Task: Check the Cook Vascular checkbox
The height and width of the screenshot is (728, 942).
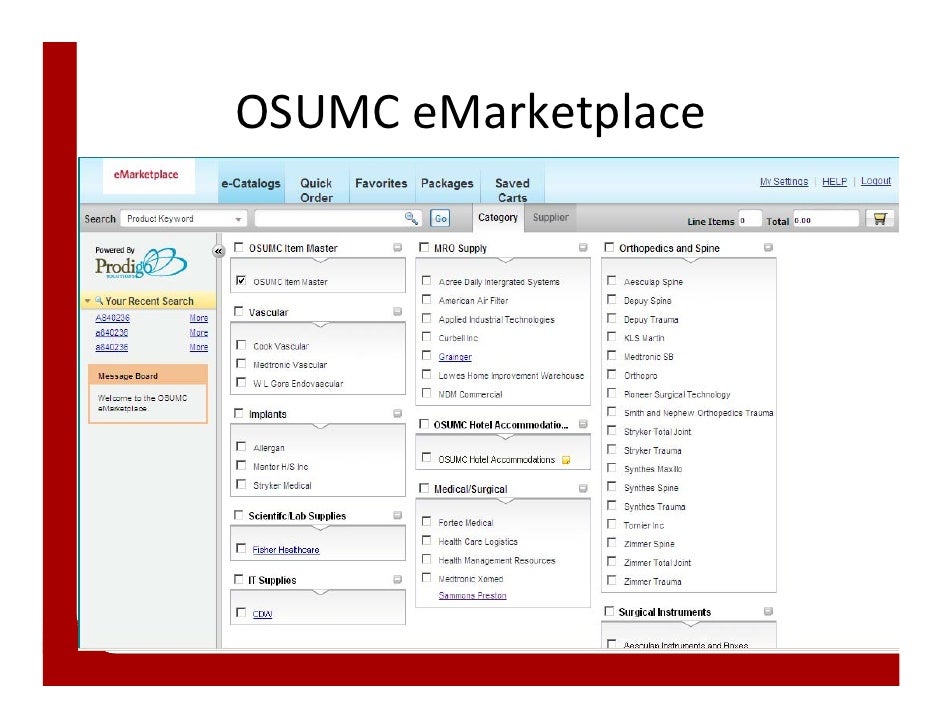Action: click(x=241, y=345)
